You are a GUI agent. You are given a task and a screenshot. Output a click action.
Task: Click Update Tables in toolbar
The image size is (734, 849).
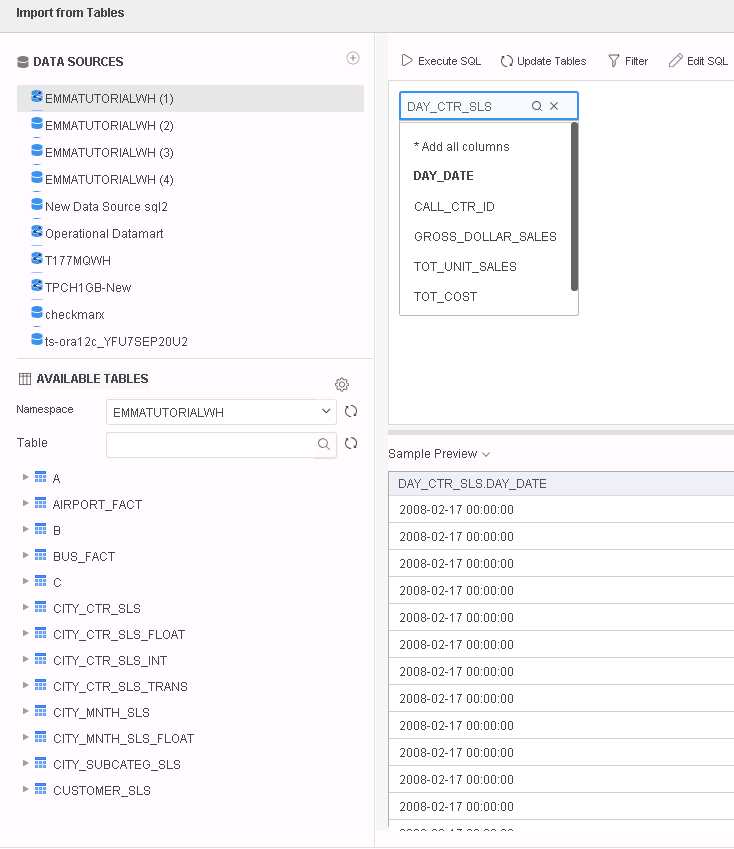(543, 61)
